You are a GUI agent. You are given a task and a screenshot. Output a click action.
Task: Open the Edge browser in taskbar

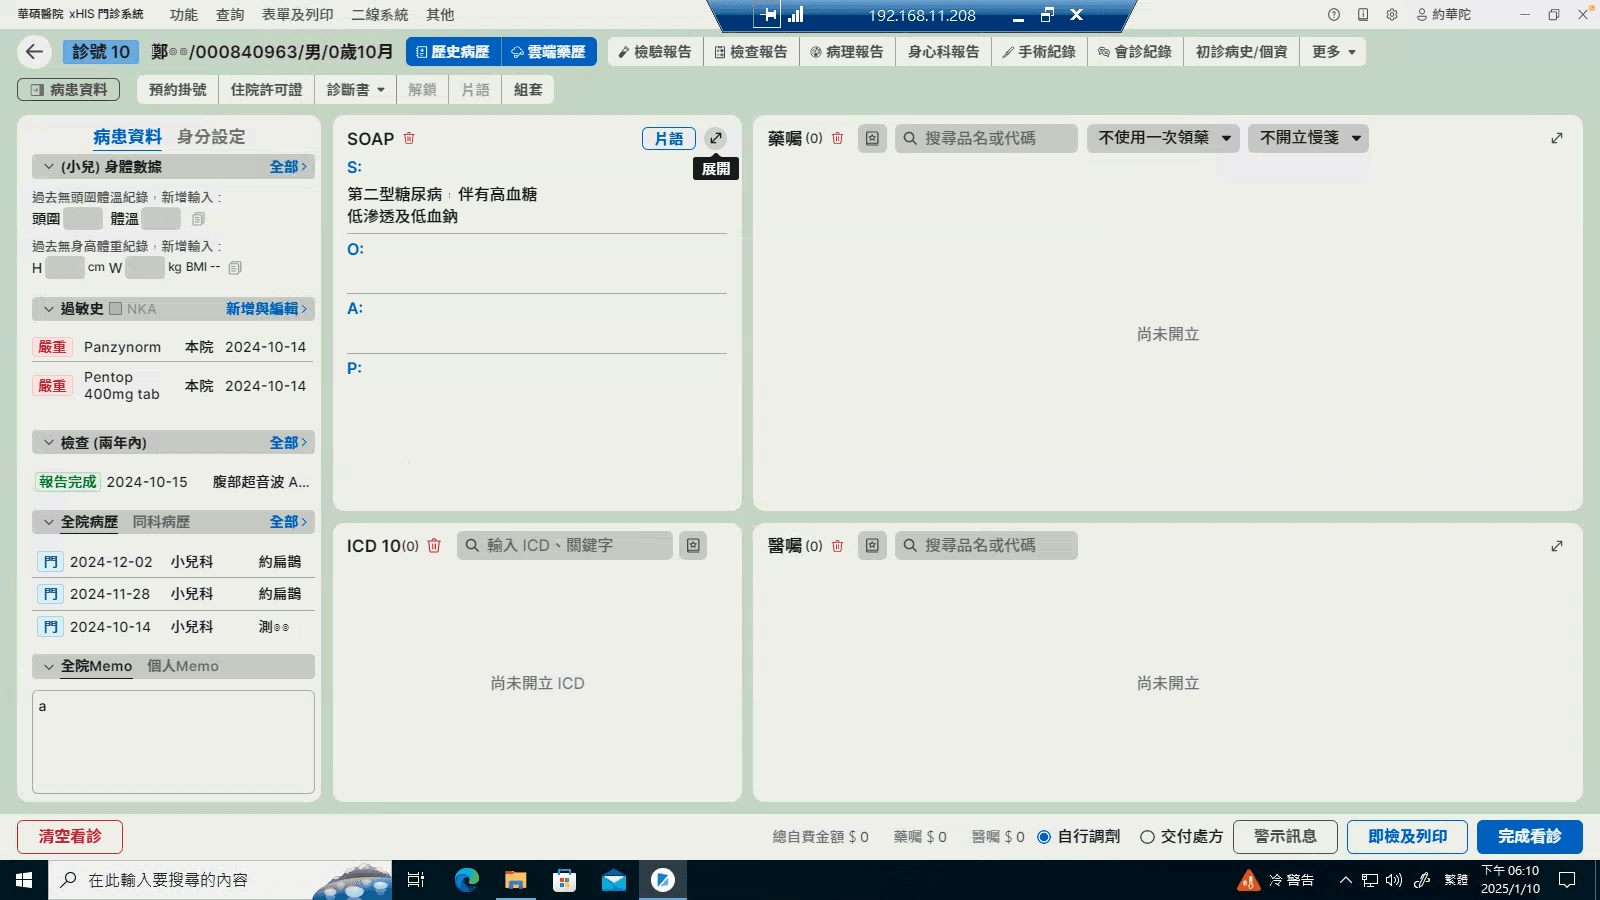(x=466, y=880)
